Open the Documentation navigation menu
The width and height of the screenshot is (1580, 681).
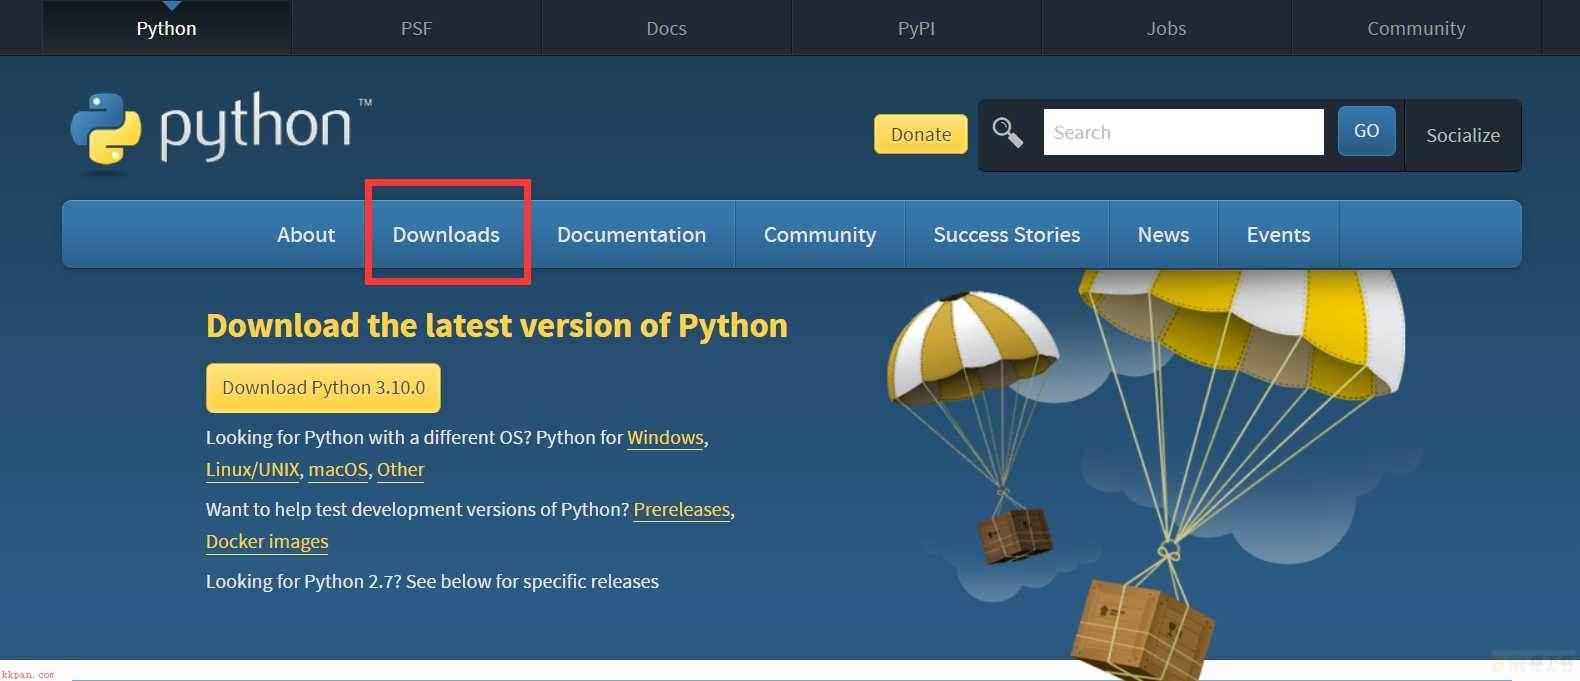[x=631, y=234]
